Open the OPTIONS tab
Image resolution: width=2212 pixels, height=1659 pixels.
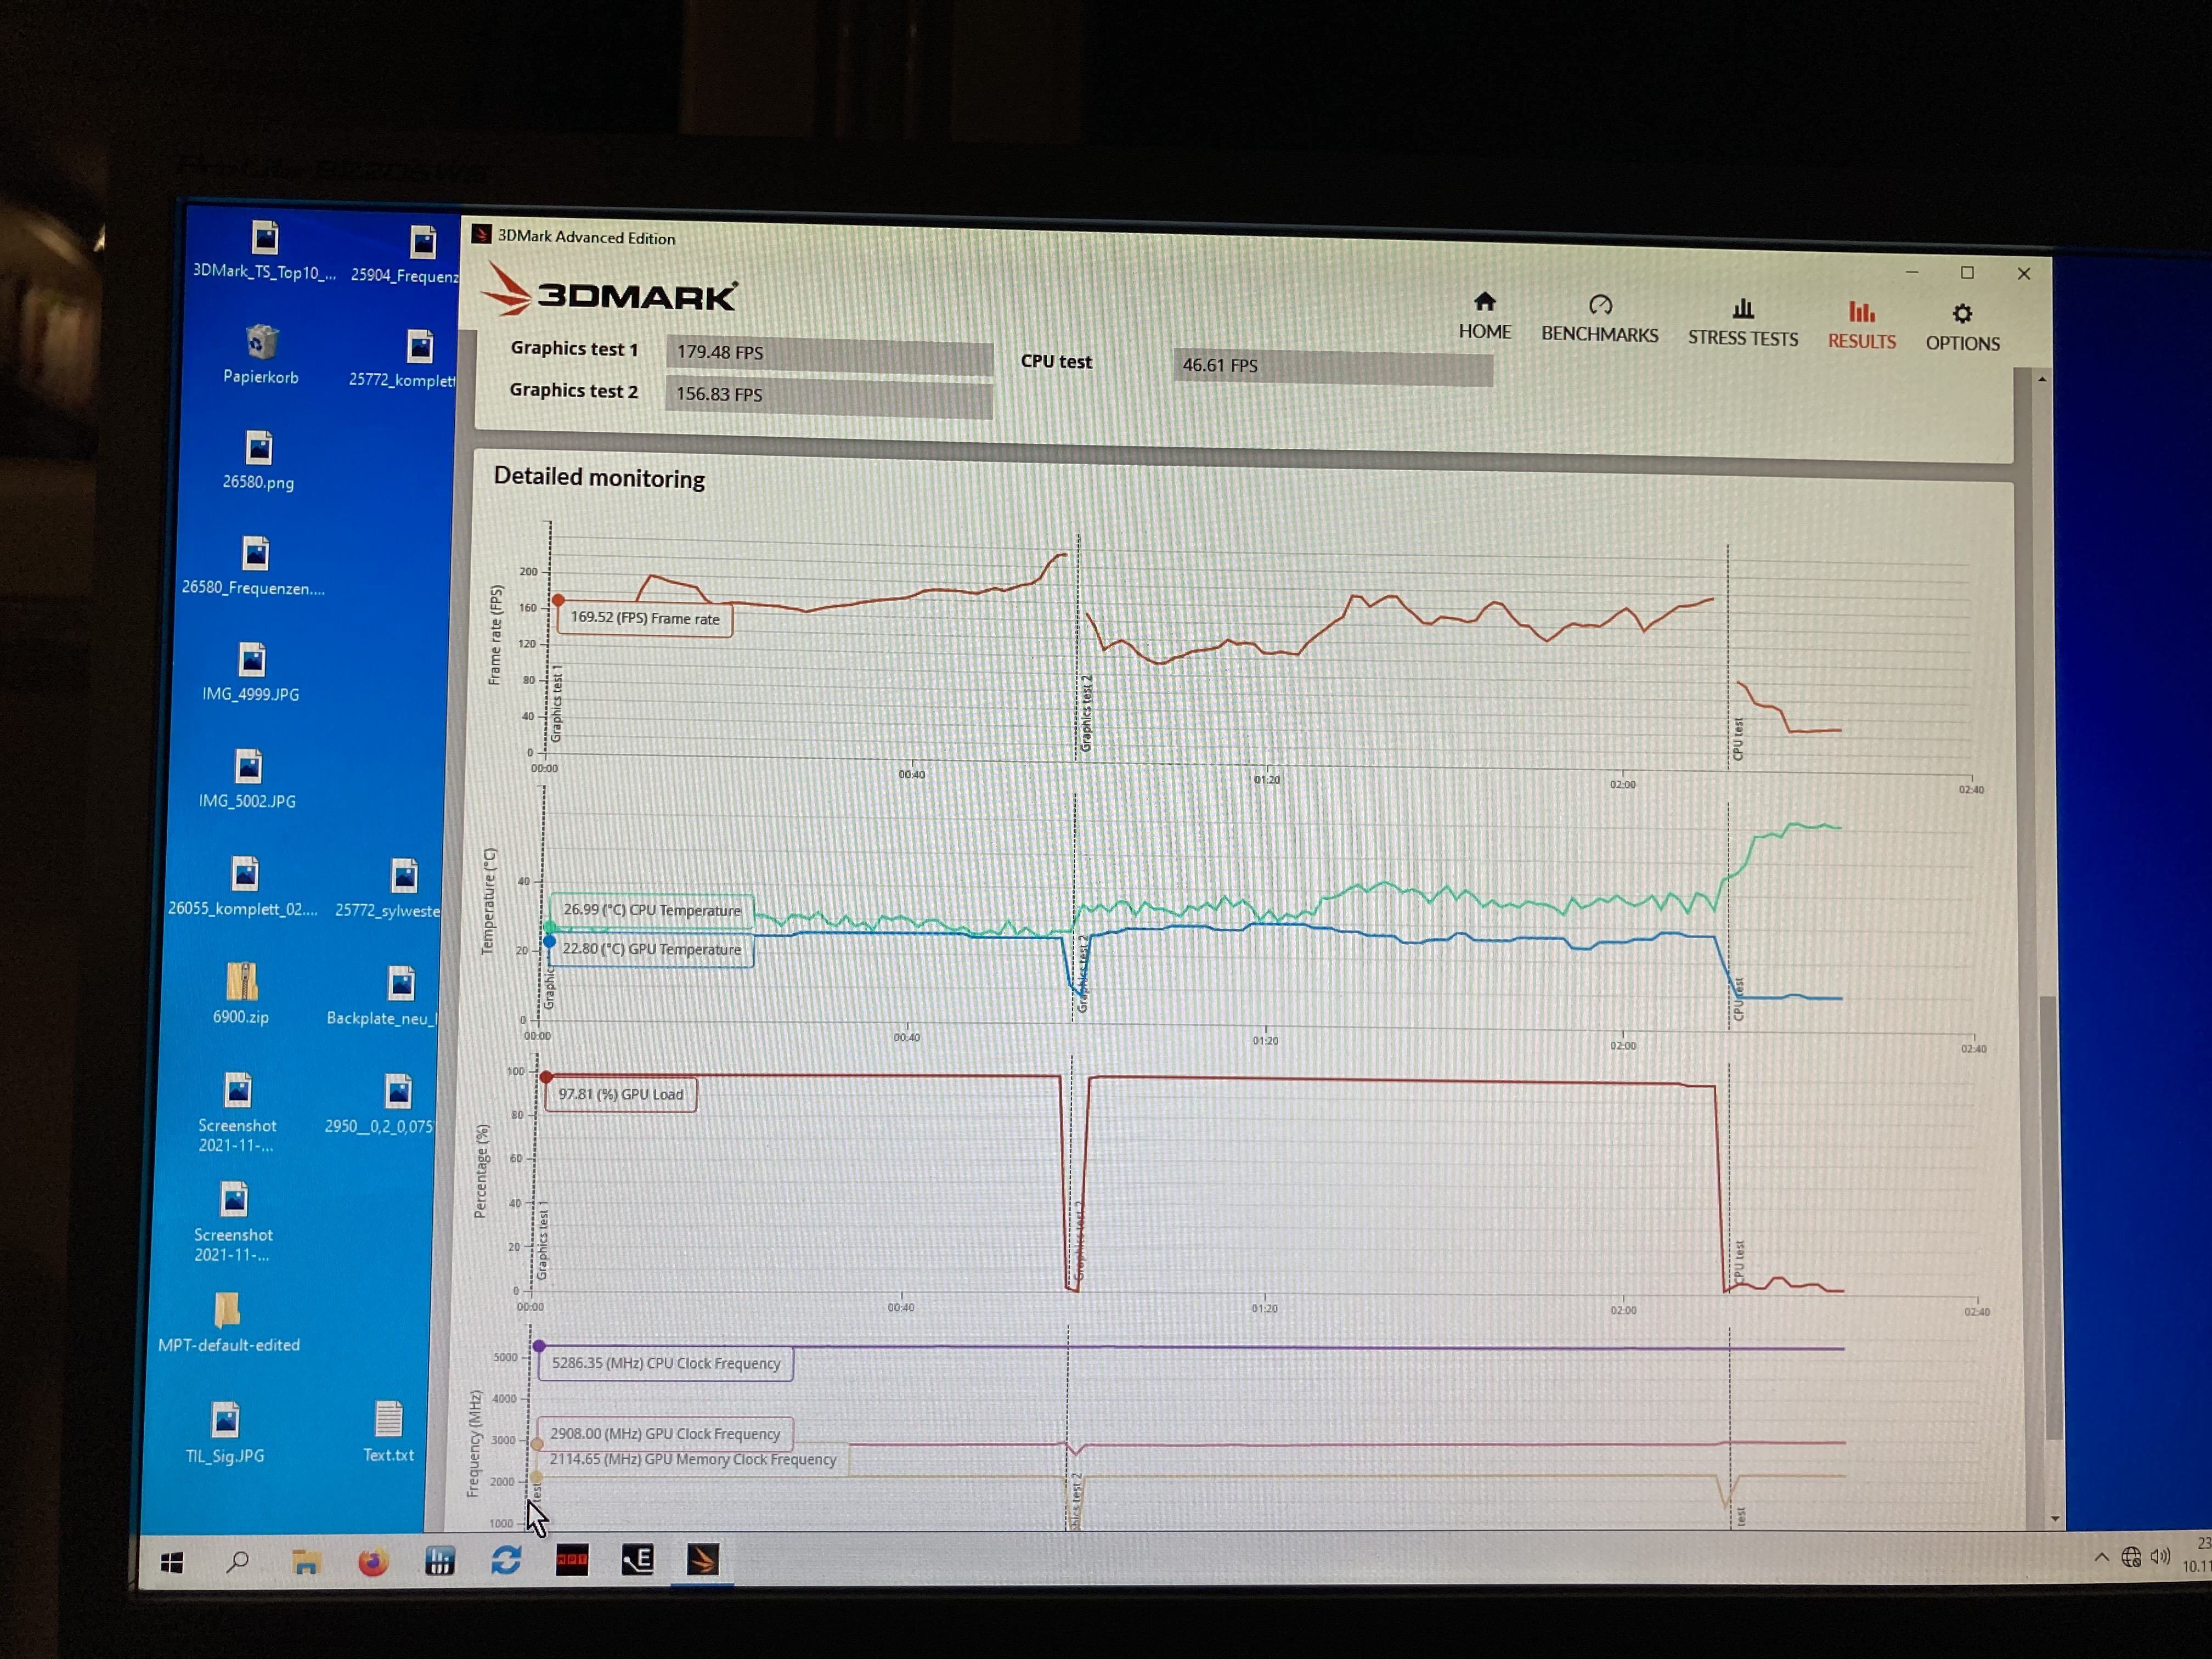pos(1962,328)
